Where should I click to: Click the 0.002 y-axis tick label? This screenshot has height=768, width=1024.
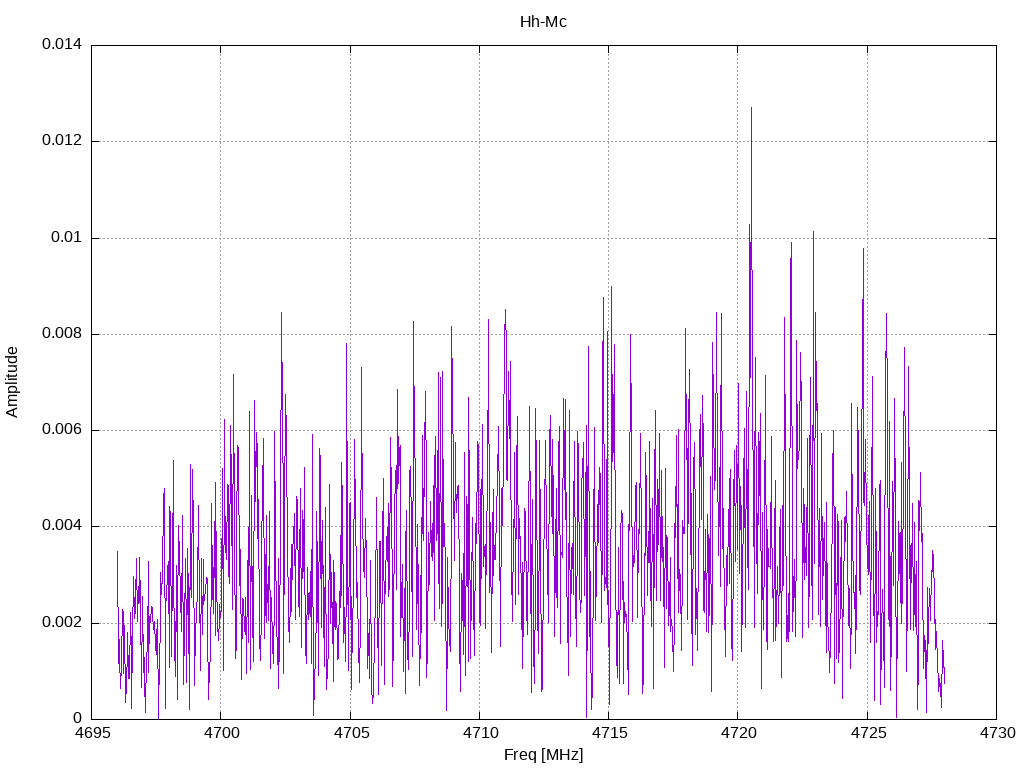[x=62, y=622]
